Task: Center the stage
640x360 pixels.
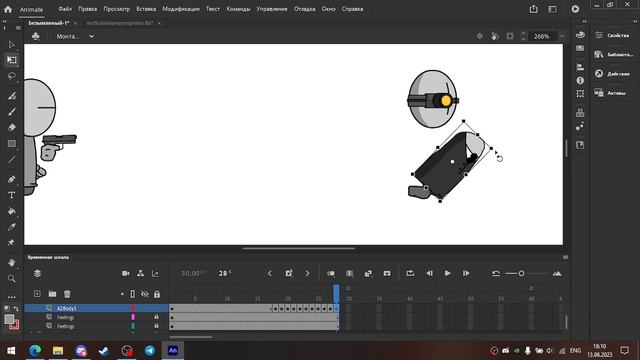Action: tap(480, 36)
